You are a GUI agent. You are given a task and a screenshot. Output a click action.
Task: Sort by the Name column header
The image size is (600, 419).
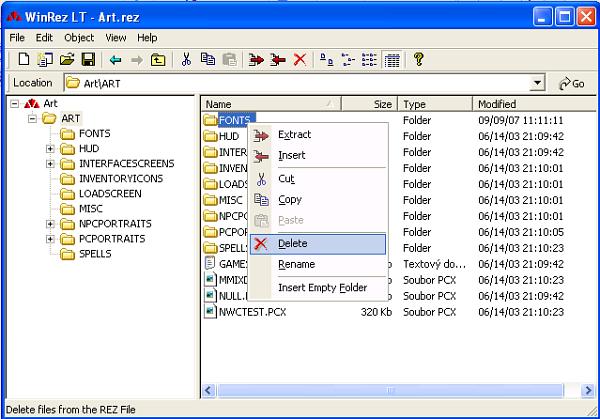271,104
